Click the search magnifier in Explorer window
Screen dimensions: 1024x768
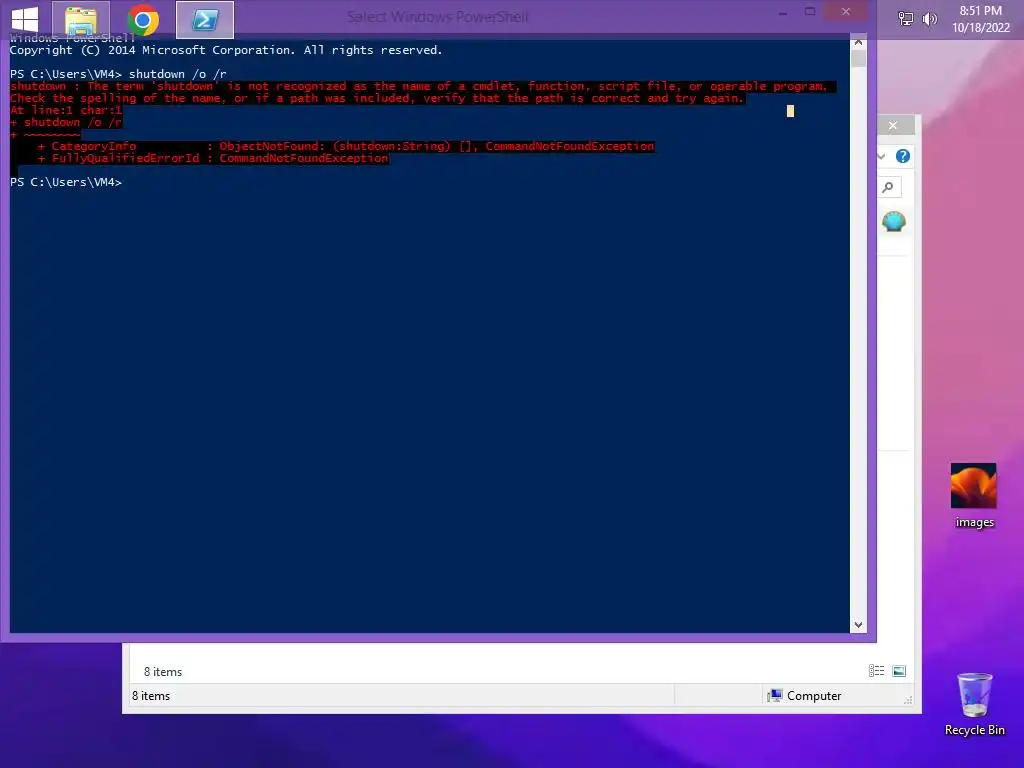coord(888,187)
